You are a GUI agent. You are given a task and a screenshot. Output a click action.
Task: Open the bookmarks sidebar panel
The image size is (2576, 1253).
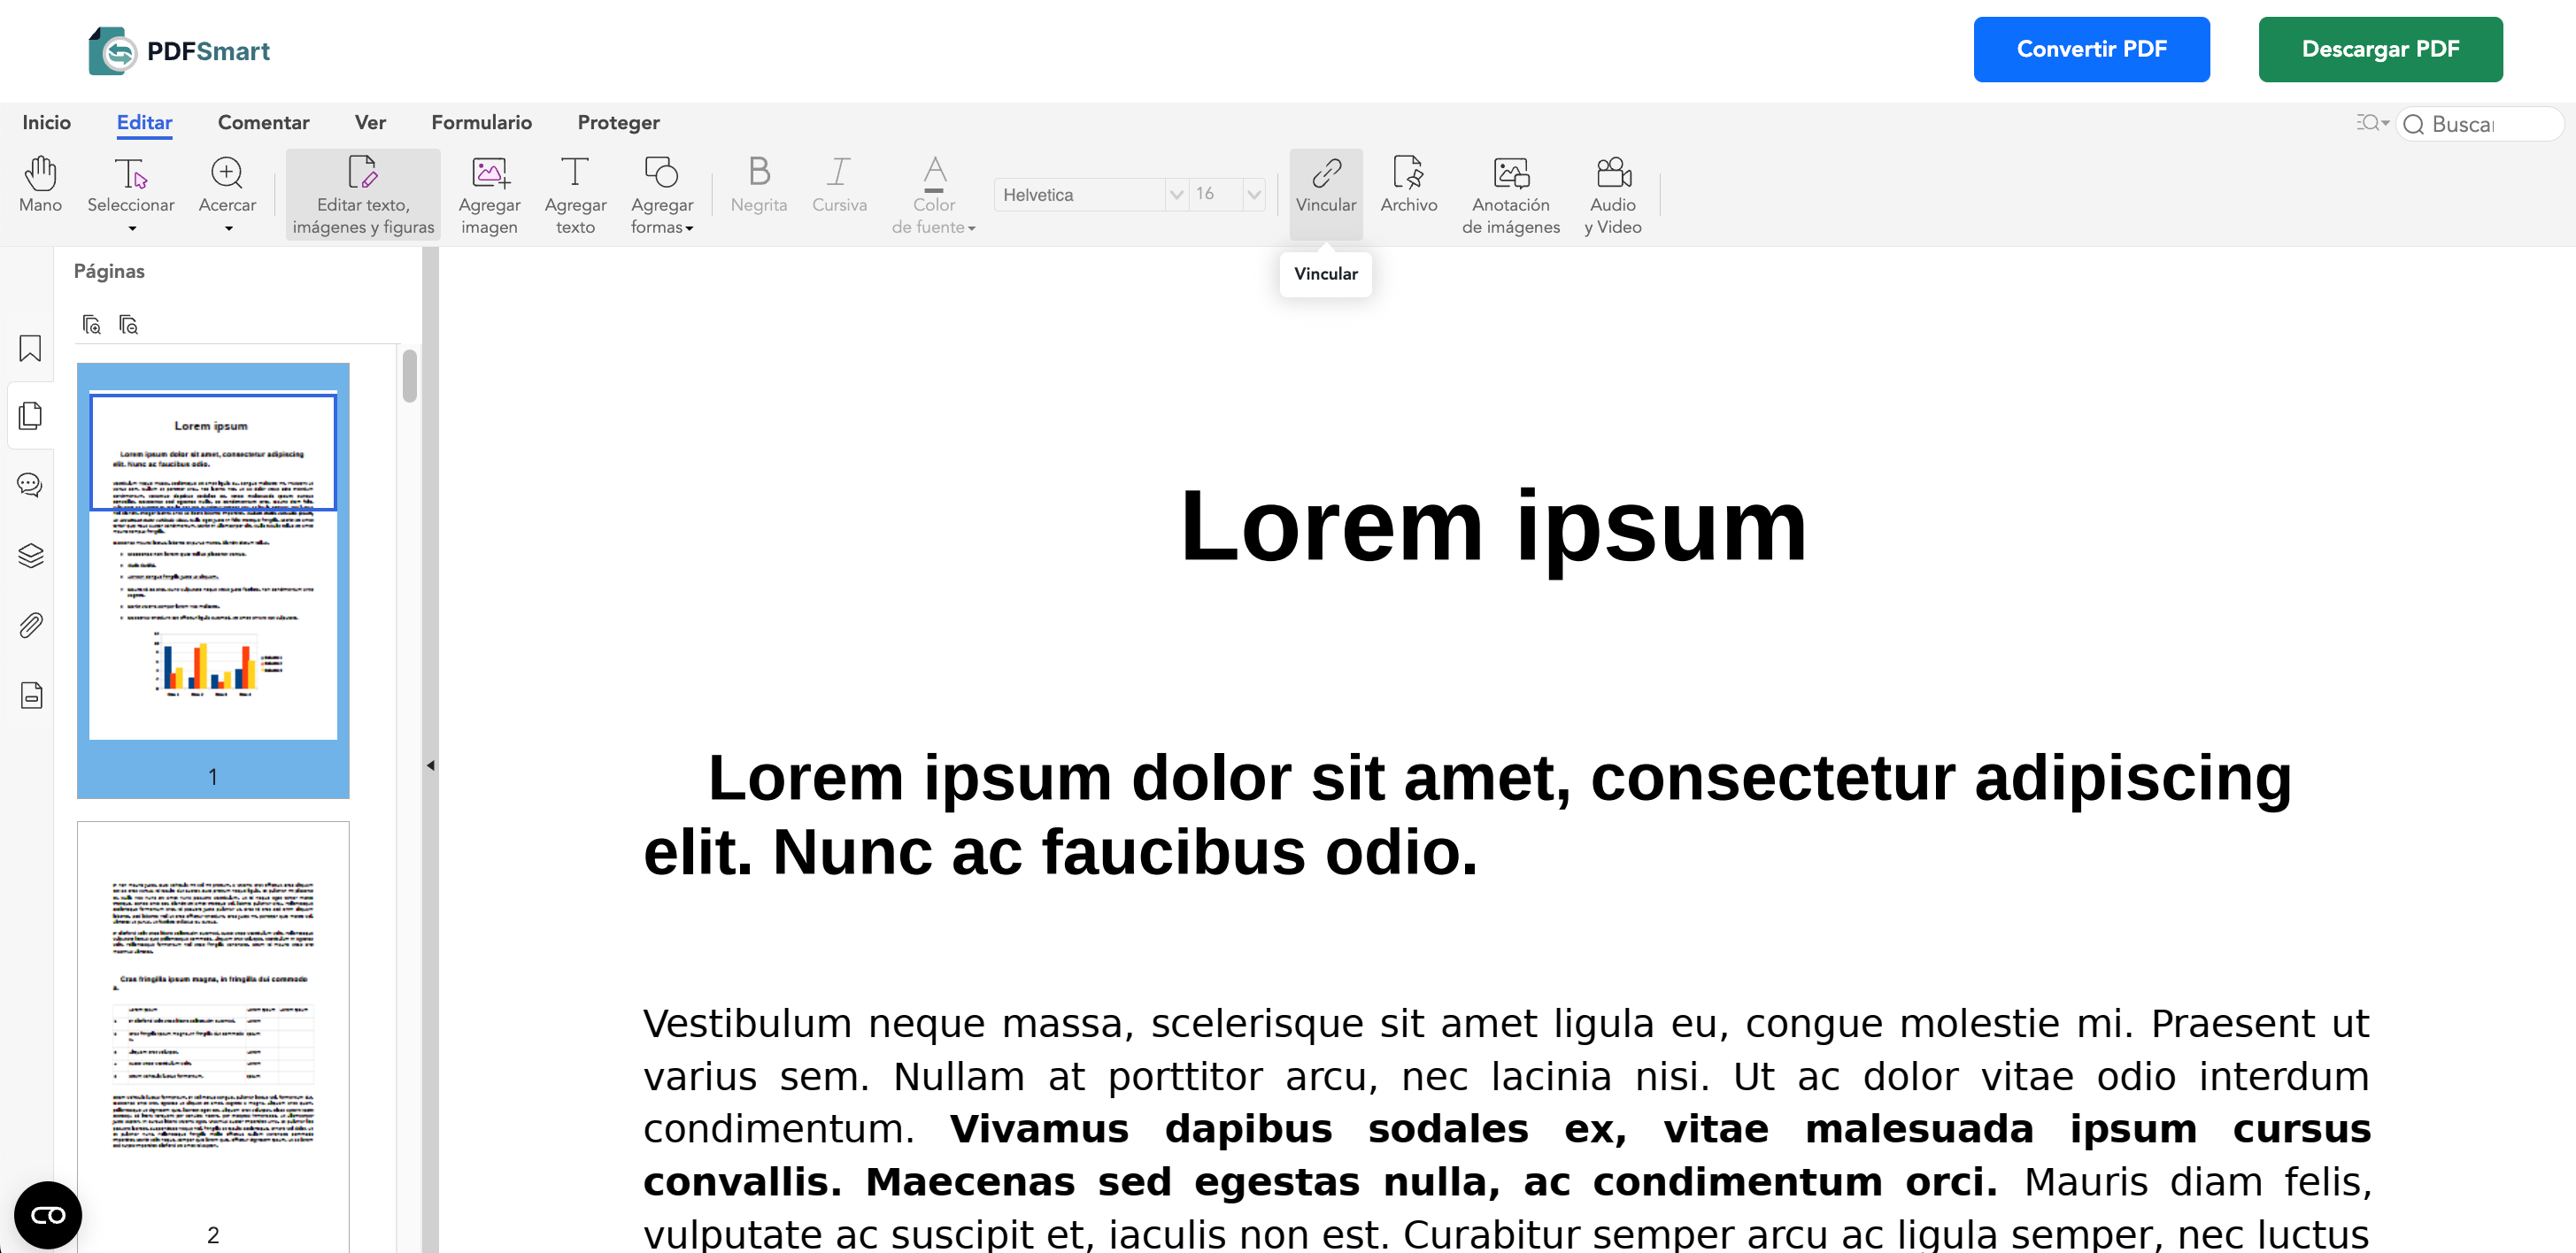pos(30,348)
